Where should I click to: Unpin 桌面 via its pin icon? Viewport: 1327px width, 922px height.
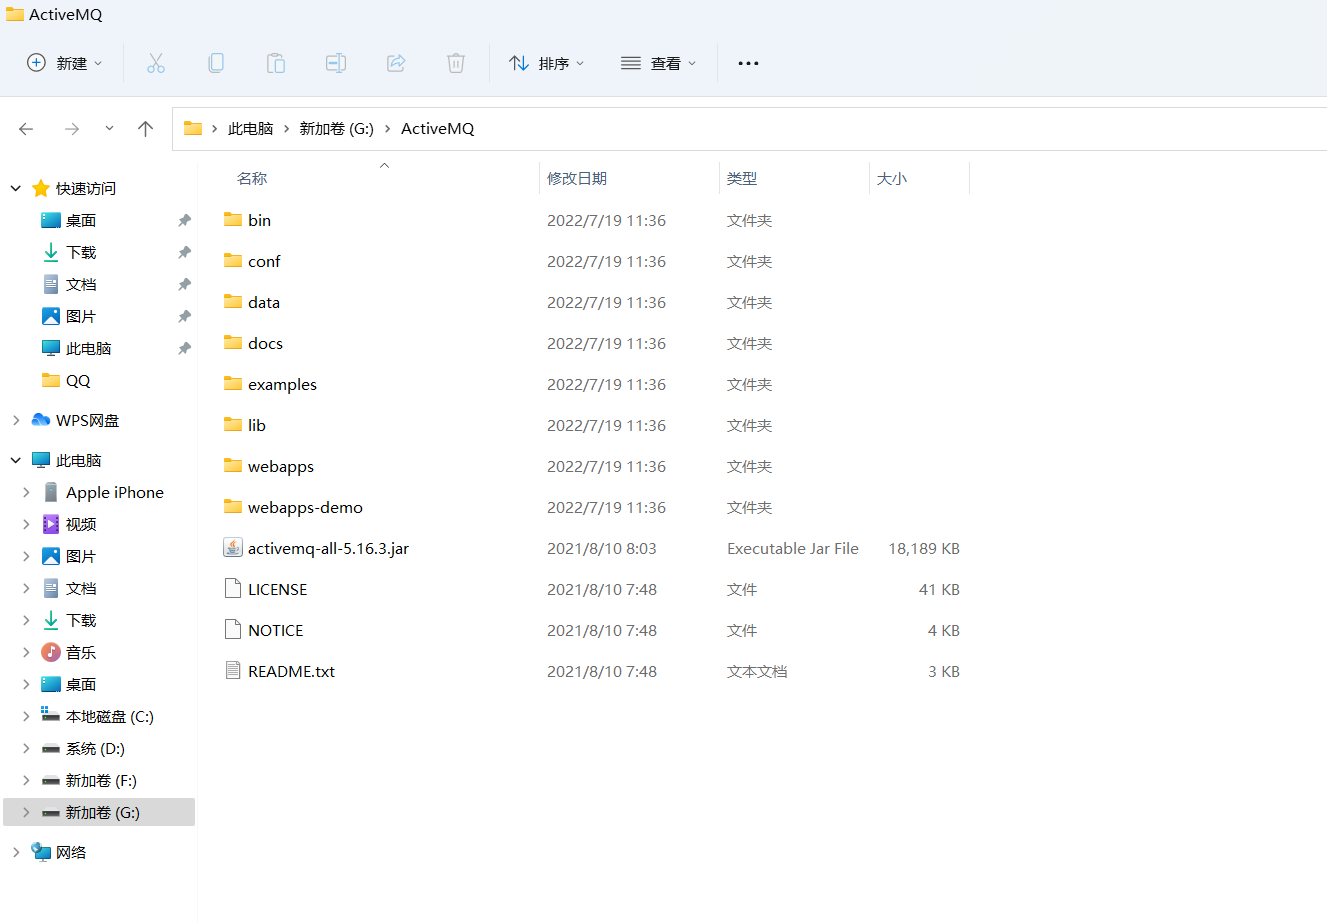click(x=184, y=221)
